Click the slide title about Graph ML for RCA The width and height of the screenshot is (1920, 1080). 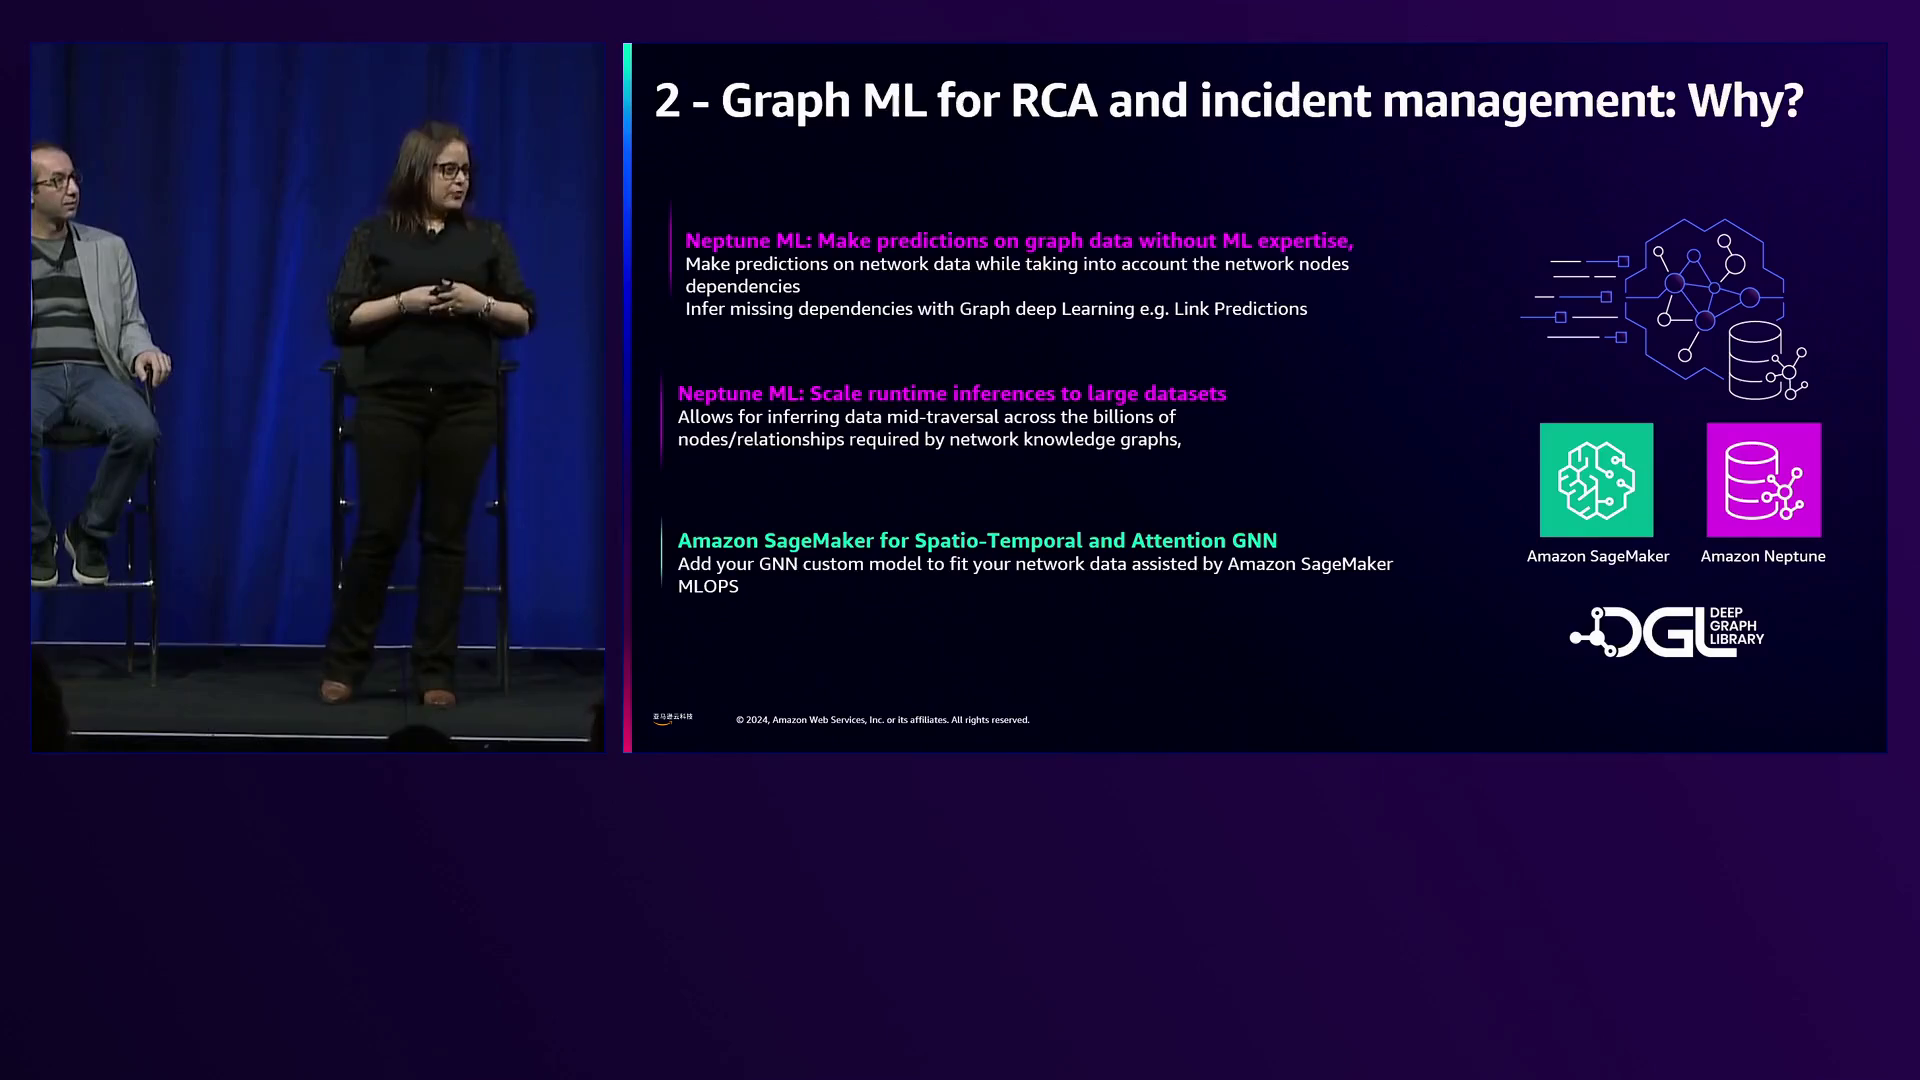pos(1227,101)
